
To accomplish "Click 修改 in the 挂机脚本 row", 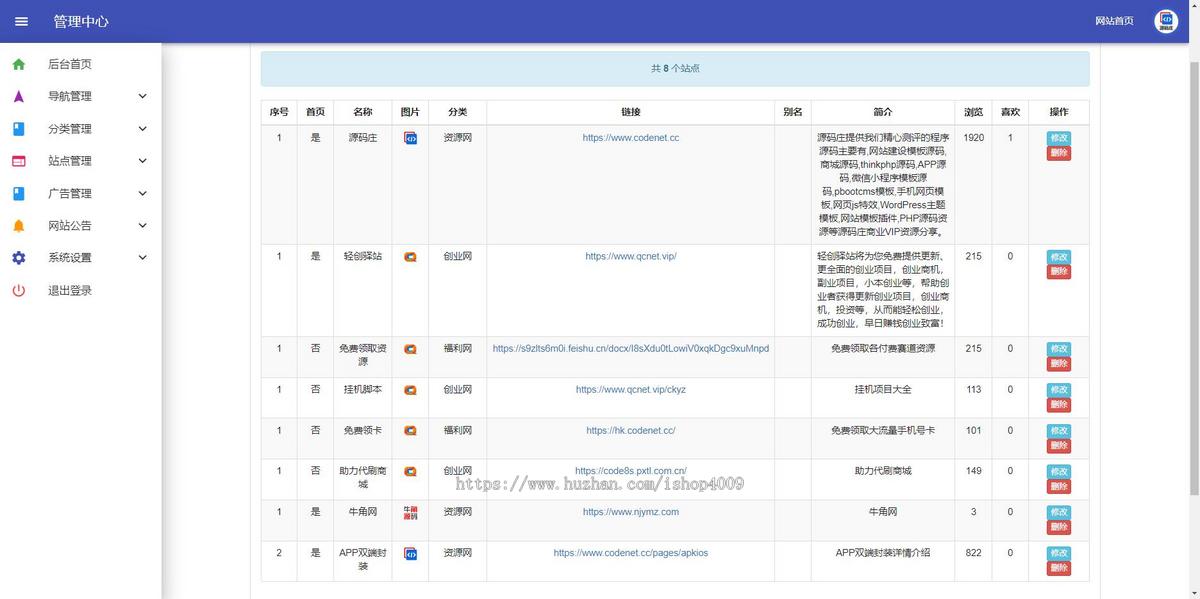I will (x=1059, y=390).
